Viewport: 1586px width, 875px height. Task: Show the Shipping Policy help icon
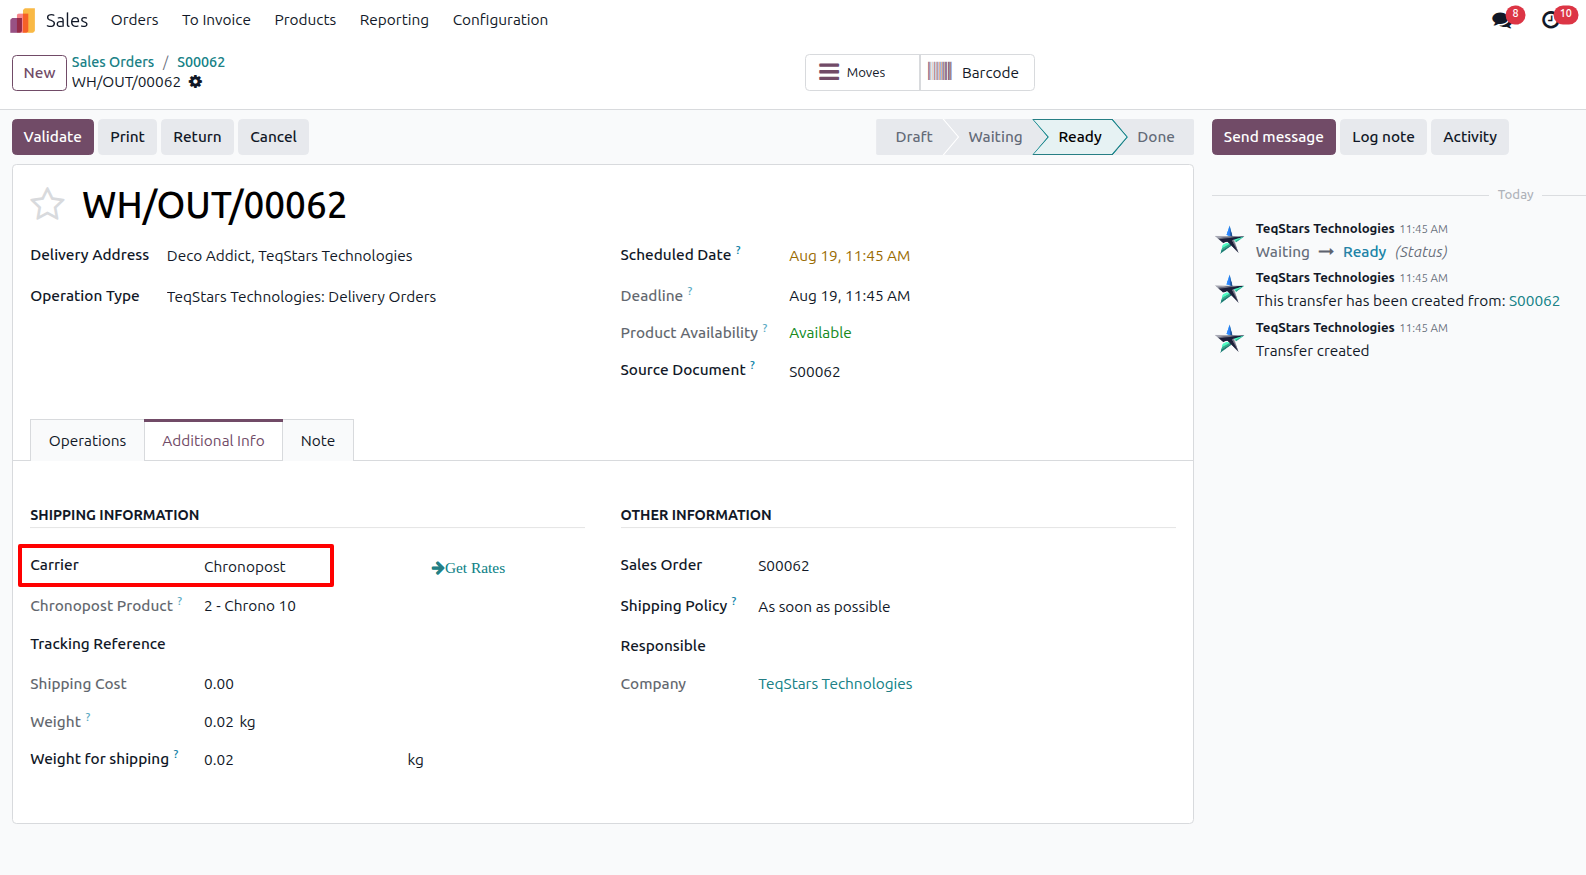point(734,601)
